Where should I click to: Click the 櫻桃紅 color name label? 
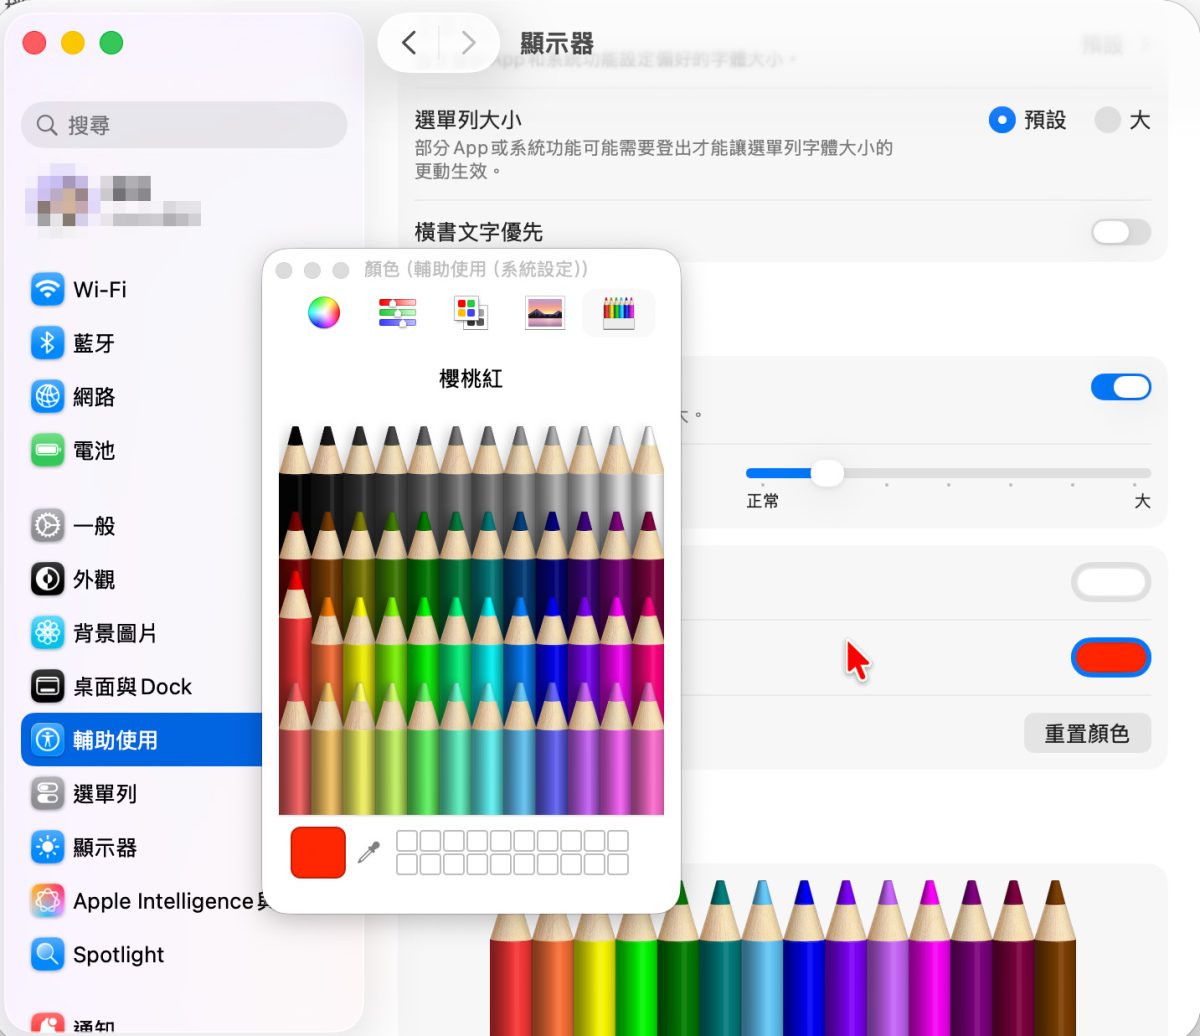(471, 379)
